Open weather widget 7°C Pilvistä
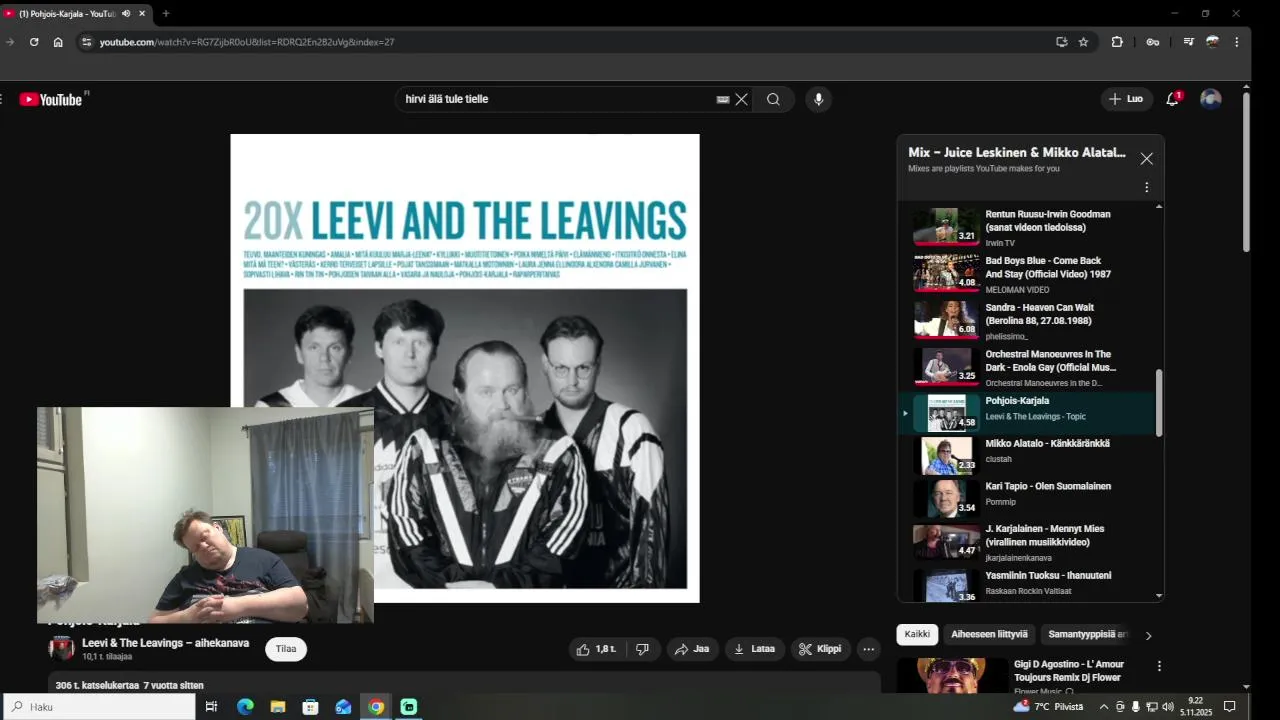The height and width of the screenshot is (720, 1280). pos(1048,706)
